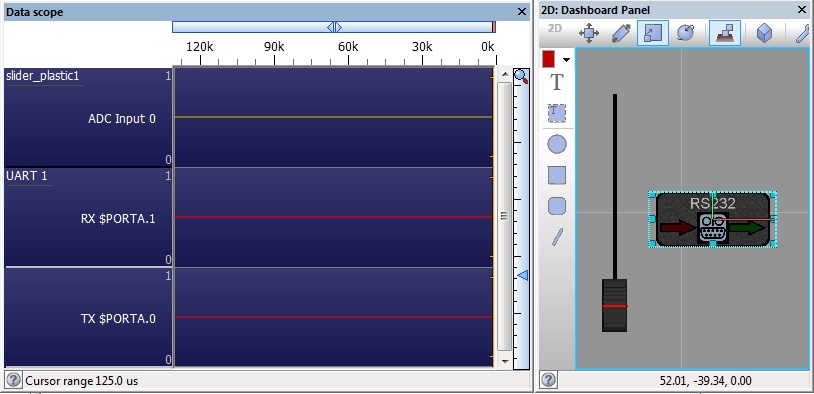Toggle the selected zoom-to-fit view button
Image resolution: width=814 pixels, height=394 pixels.
(x=653, y=33)
